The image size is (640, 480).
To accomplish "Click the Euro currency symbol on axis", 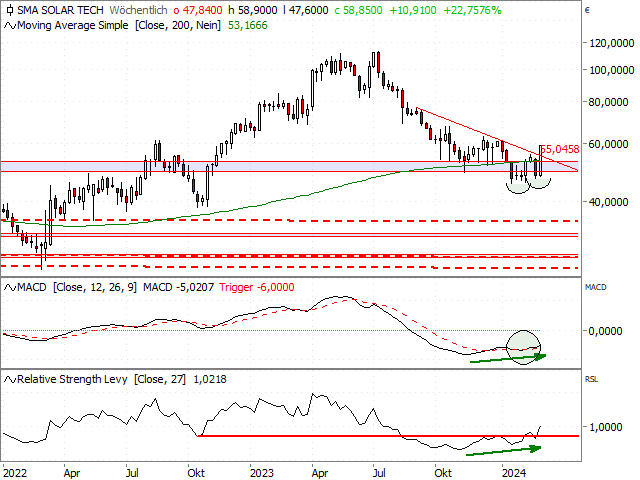I will [587, 10].
